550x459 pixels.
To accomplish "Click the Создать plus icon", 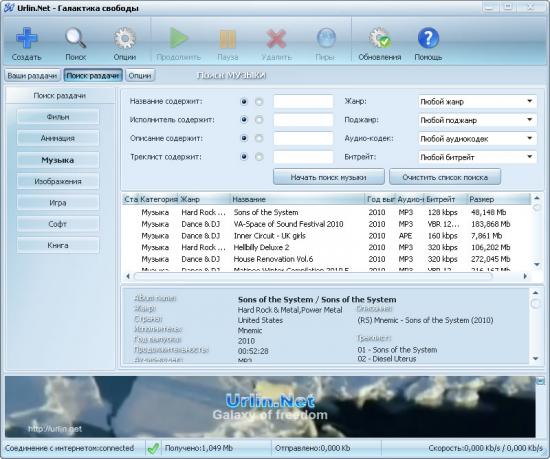I will point(27,38).
